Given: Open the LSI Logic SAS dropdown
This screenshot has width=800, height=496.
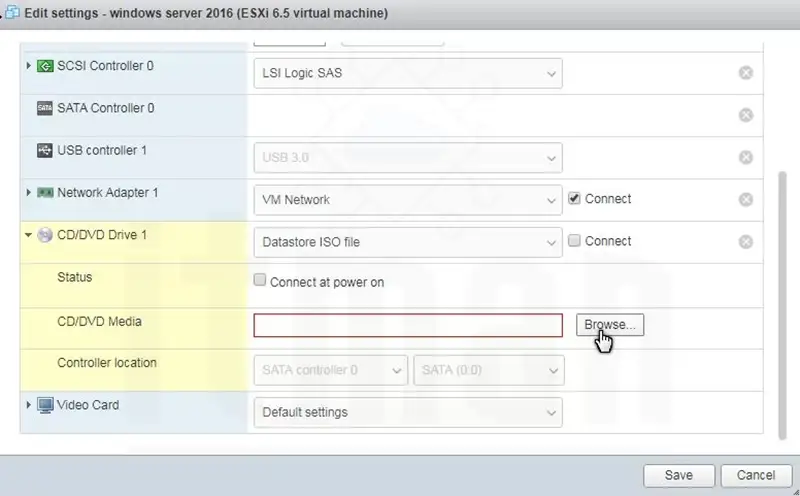Looking at the screenshot, I should coord(408,73).
